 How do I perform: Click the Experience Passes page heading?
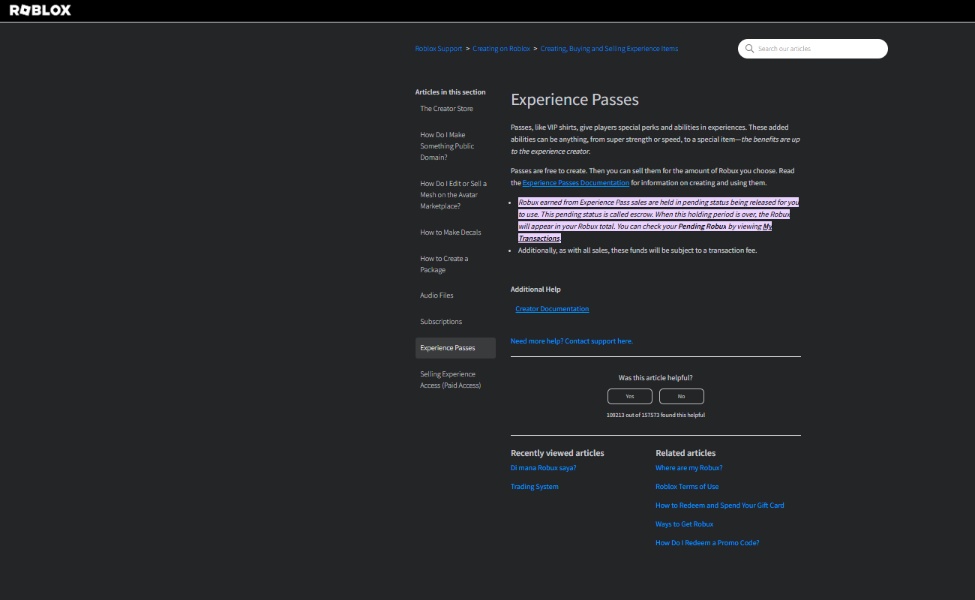[x=575, y=99]
